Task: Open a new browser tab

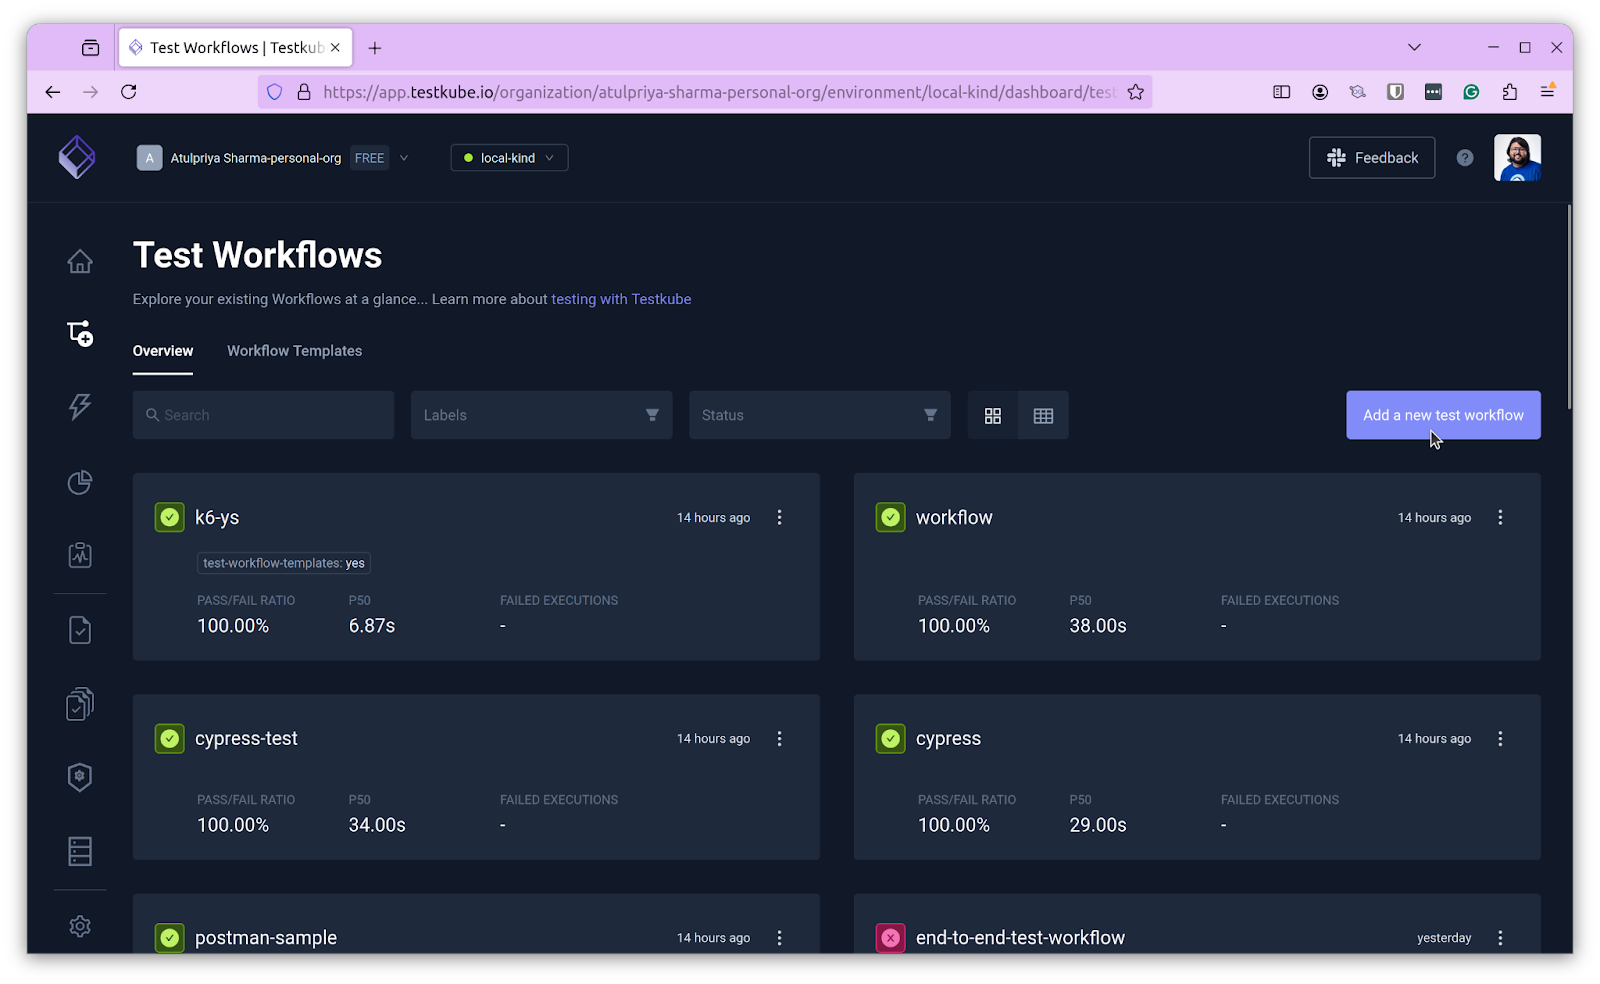Action: [x=375, y=48]
